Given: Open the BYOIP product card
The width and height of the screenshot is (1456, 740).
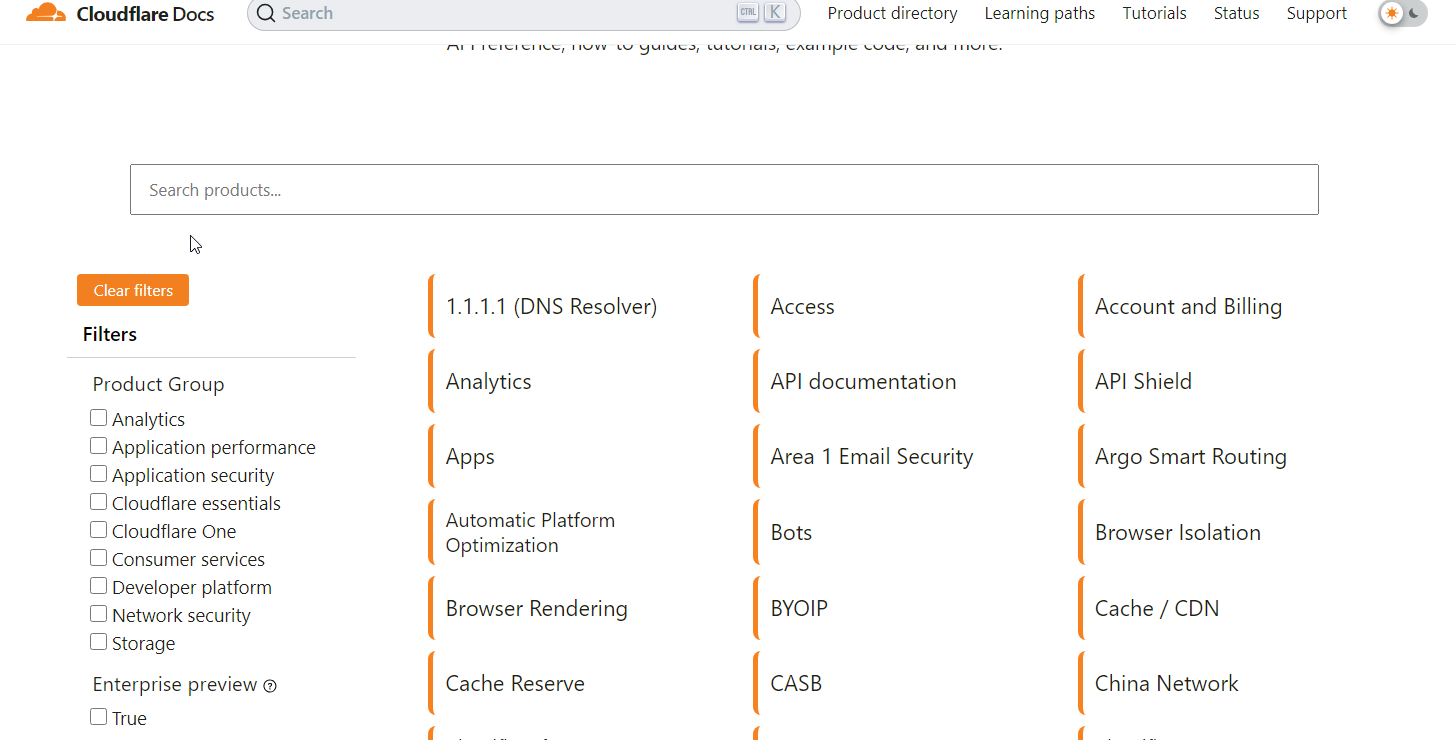Looking at the screenshot, I should click(907, 608).
